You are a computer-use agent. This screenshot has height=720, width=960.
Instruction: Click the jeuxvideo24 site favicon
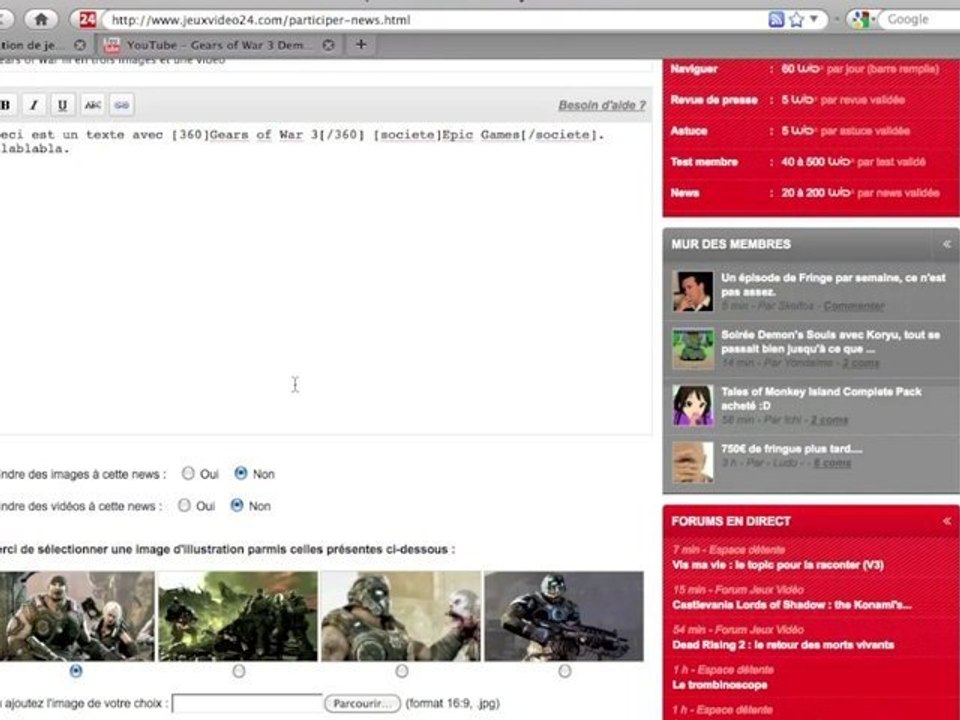pyautogui.click(x=87, y=20)
